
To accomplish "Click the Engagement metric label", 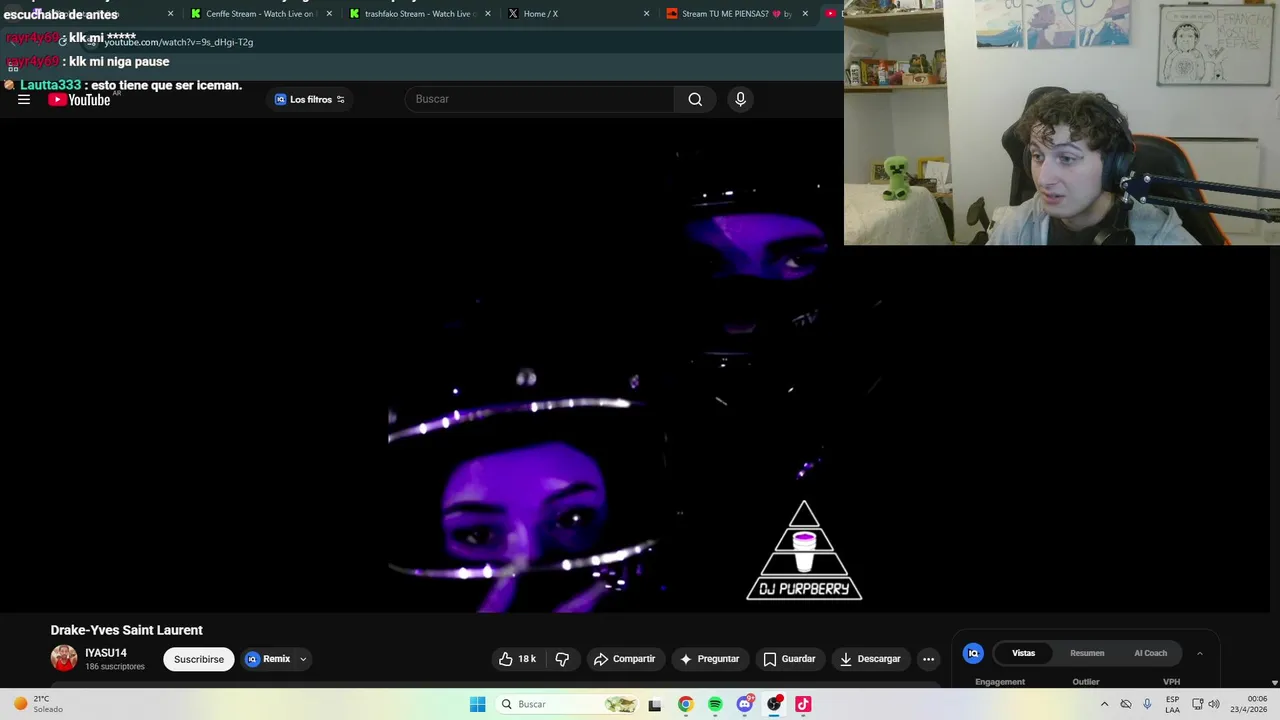I will [x=1000, y=682].
